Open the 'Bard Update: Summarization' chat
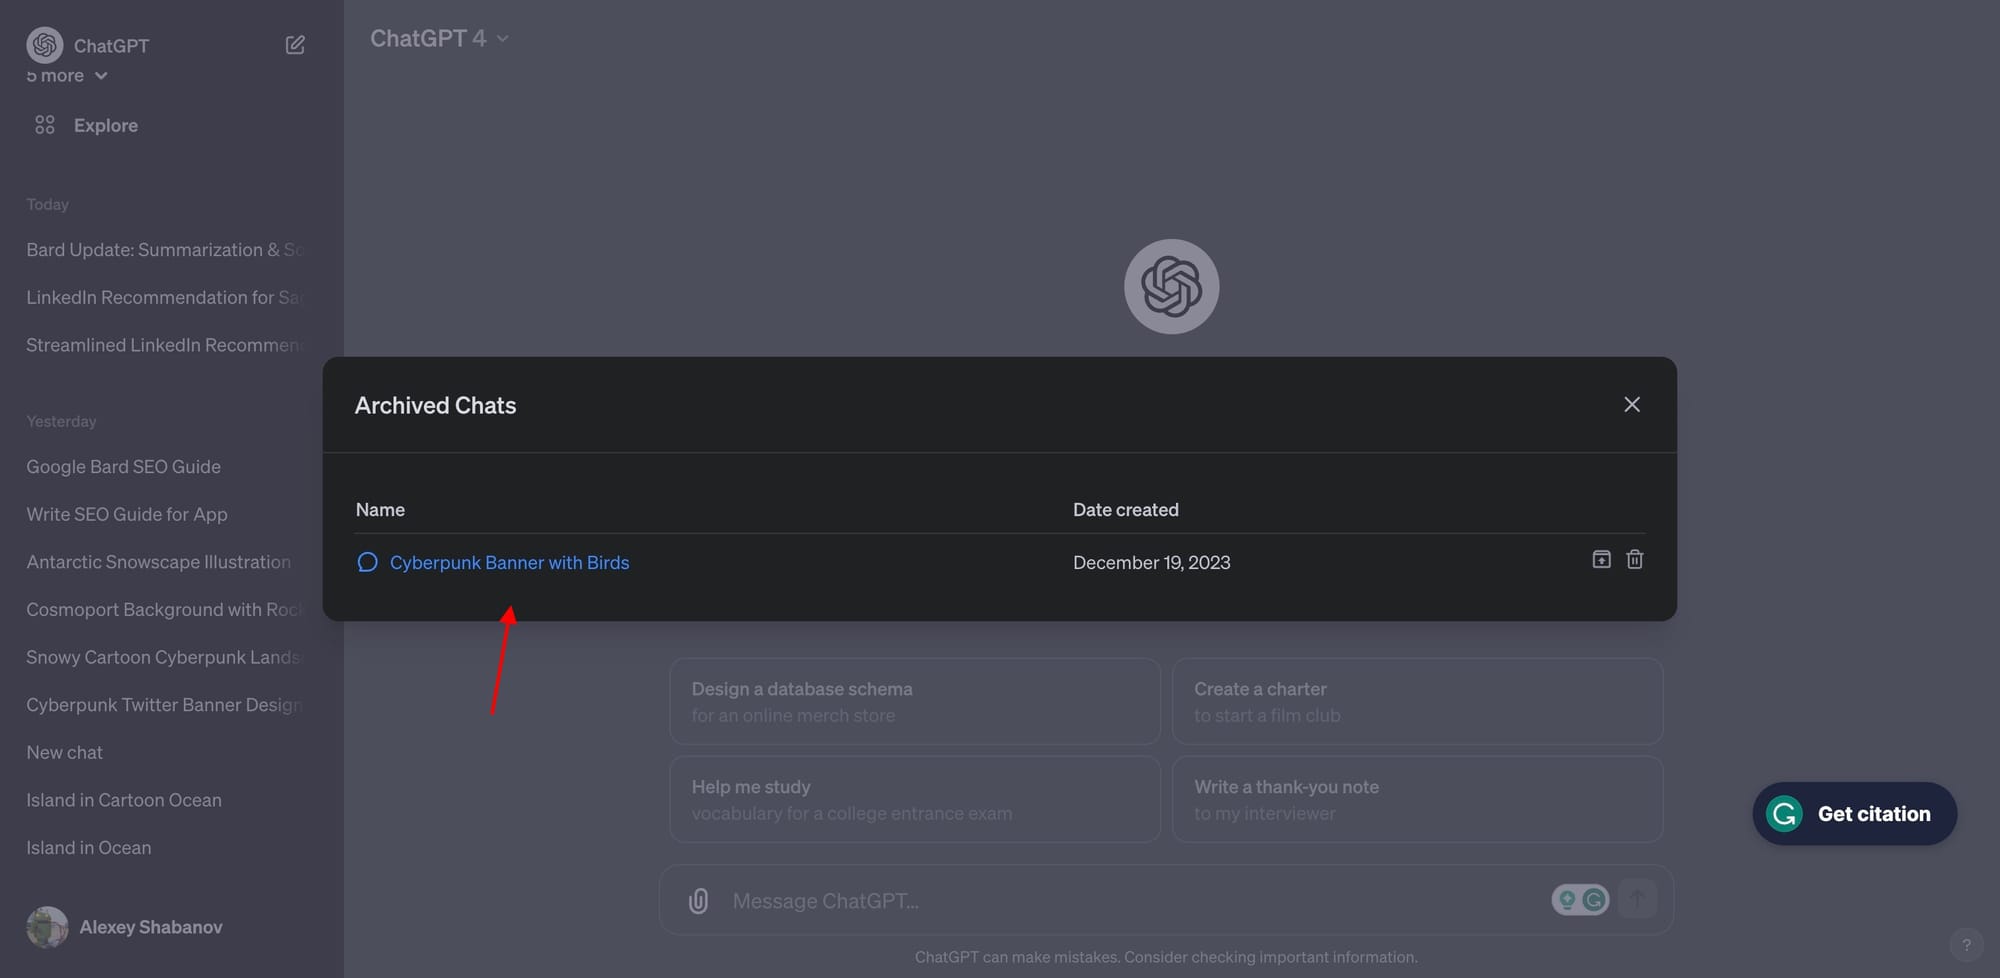Image resolution: width=2000 pixels, height=978 pixels. (165, 250)
